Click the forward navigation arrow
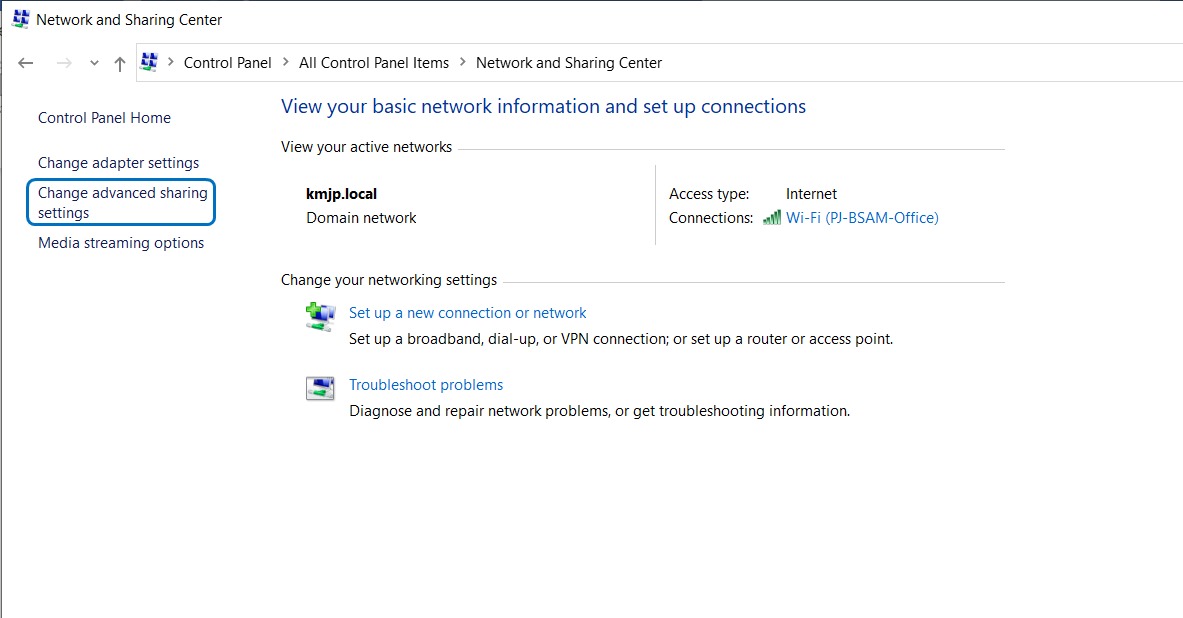Screen dimensions: 1183x618 [x=64, y=63]
